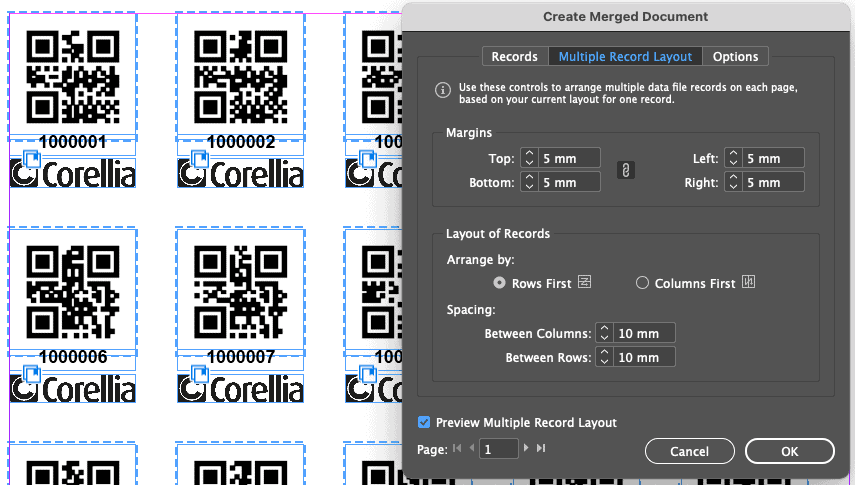Image resolution: width=855 pixels, height=485 pixels.
Task: Click the Rows First layout icon
Action: tap(585, 282)
